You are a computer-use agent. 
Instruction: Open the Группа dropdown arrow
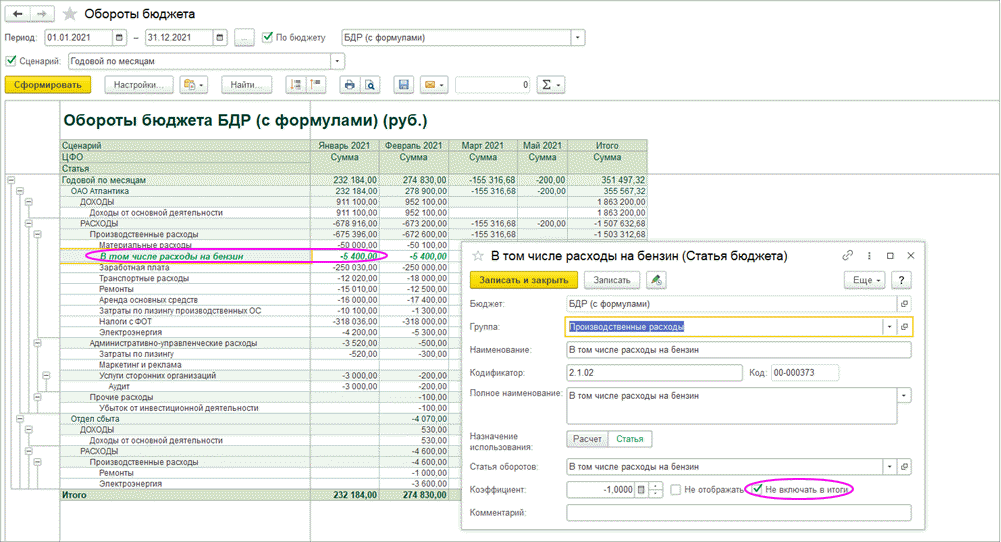[886, 326]
